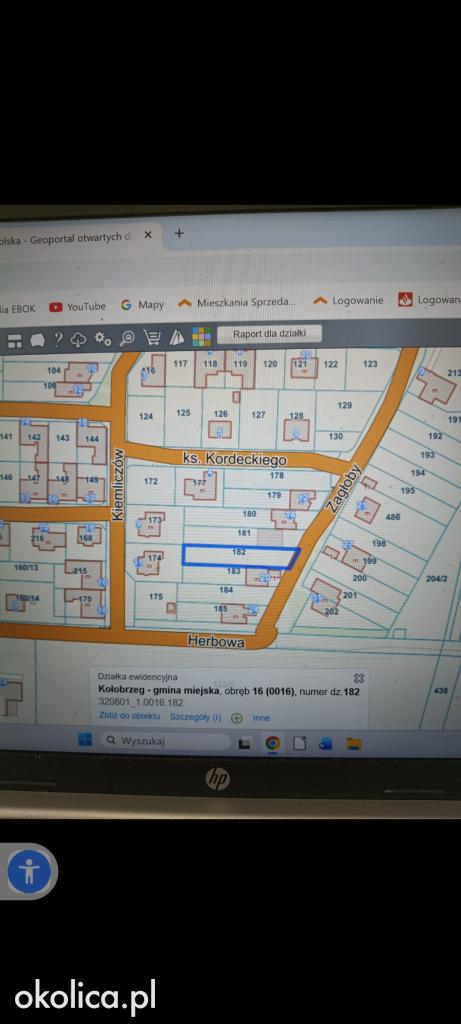Click the Poland map shape icon
This screenshot has width=461, height=1024.
(37, 340)
